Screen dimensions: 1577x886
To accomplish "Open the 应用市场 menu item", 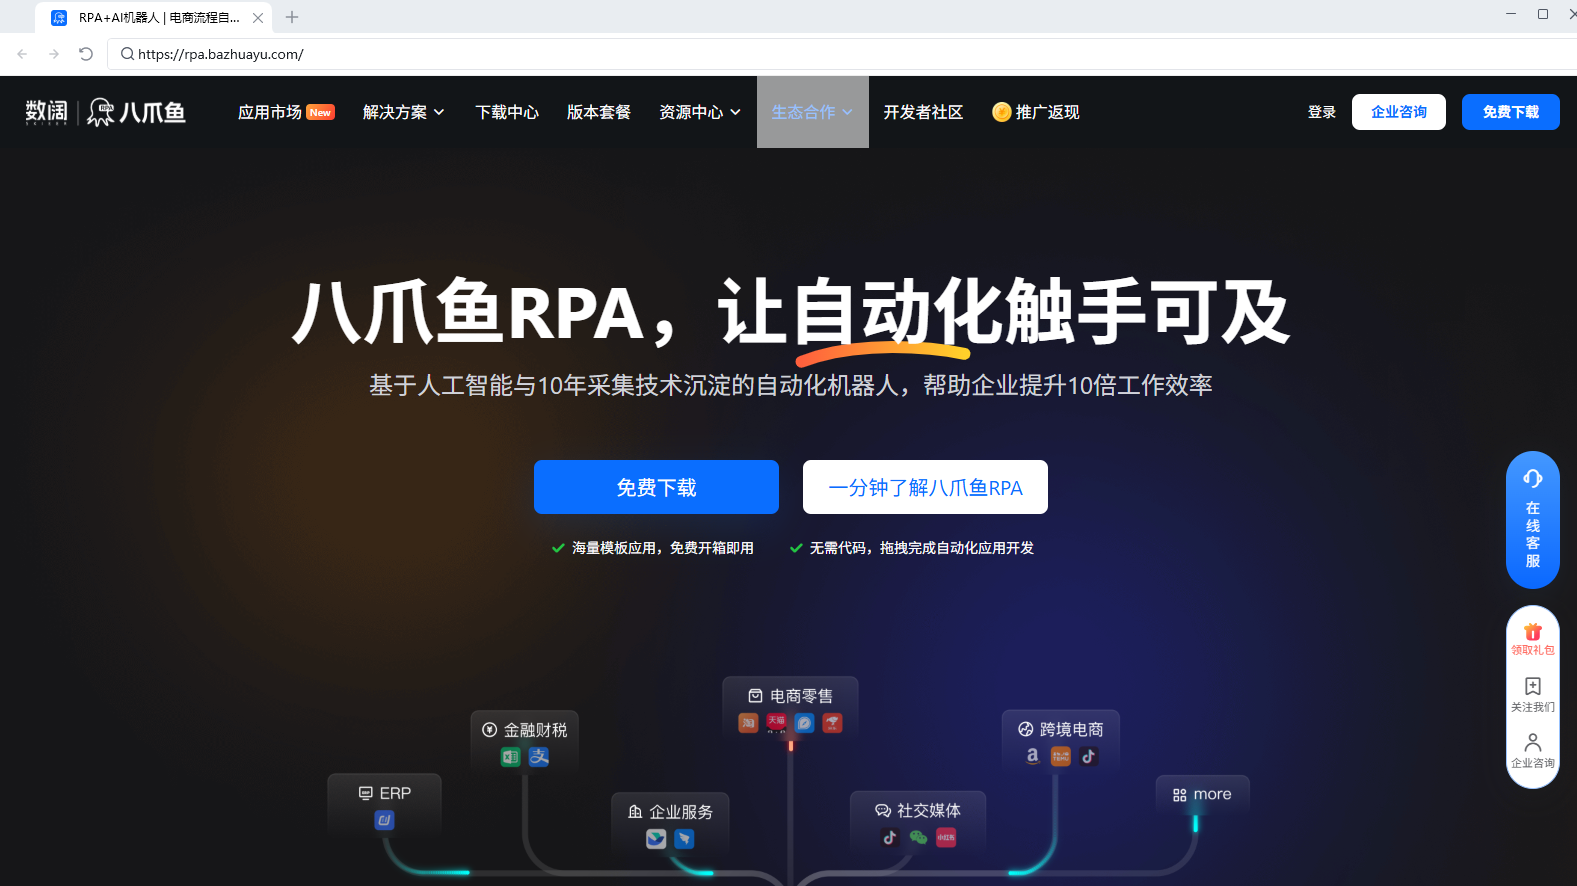I will pyautogui.click(x=286, y=112).
